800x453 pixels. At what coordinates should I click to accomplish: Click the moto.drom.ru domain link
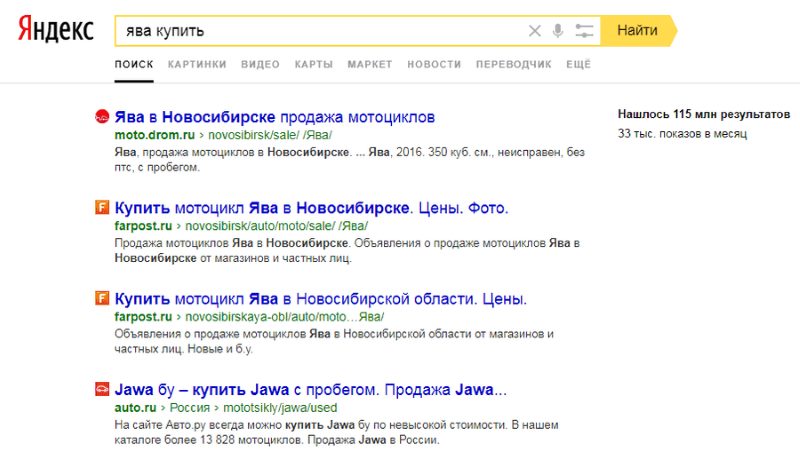click(x=155, y=135)
